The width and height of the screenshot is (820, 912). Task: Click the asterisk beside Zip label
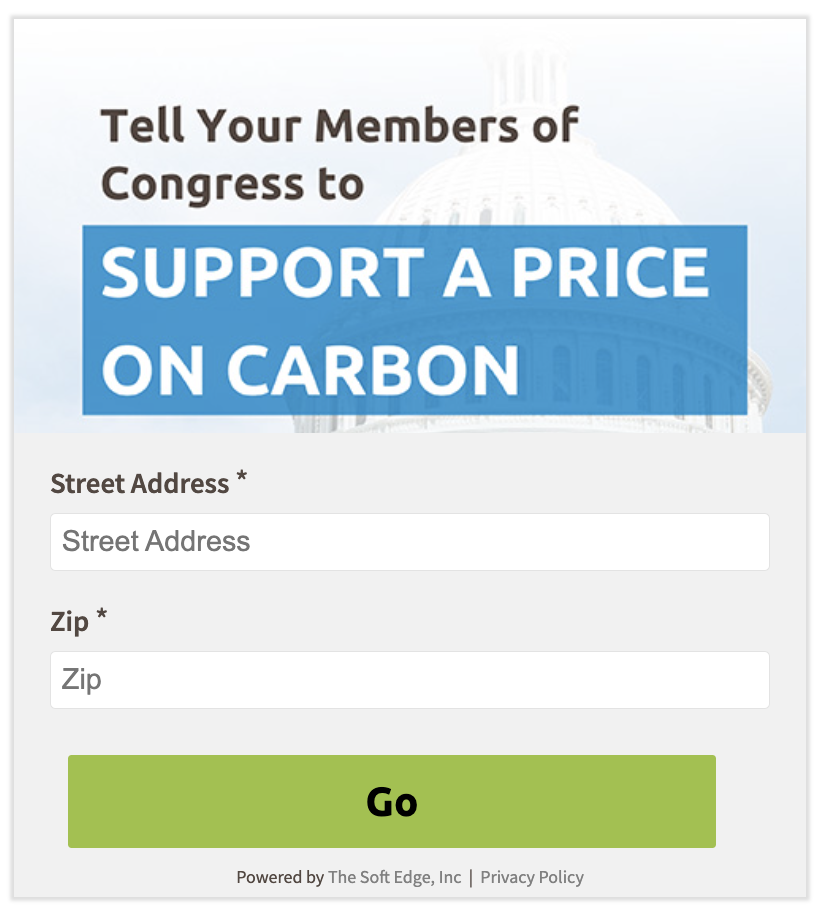pyautogui.click(x=101, y=616)
